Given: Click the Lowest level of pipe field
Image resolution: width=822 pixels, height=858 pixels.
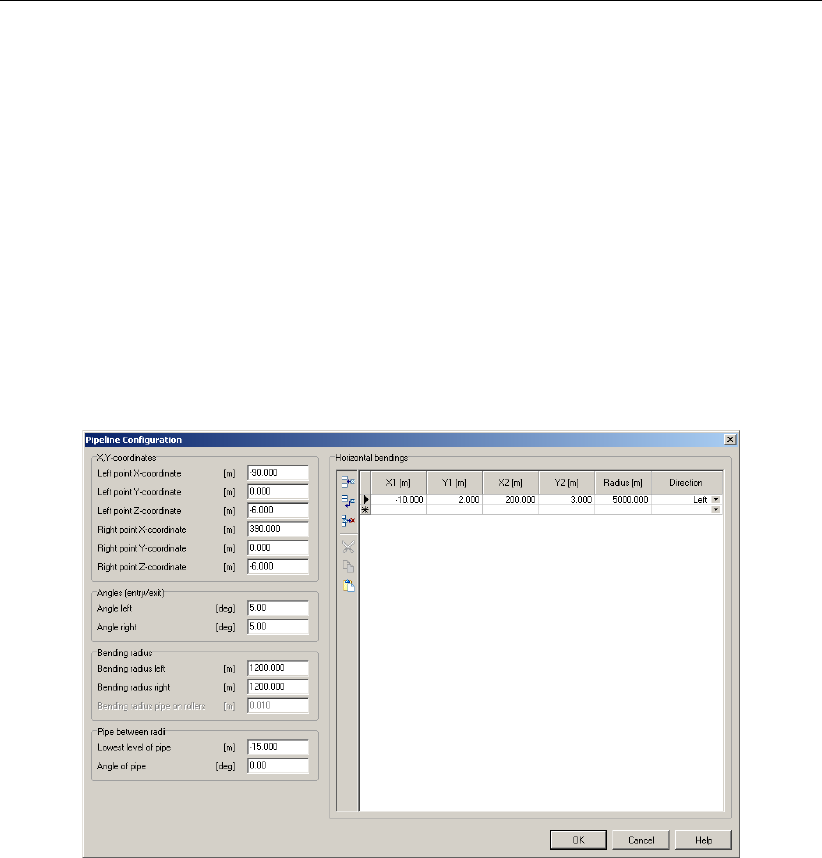Looking at the screenshot, I should pos(278,747).
